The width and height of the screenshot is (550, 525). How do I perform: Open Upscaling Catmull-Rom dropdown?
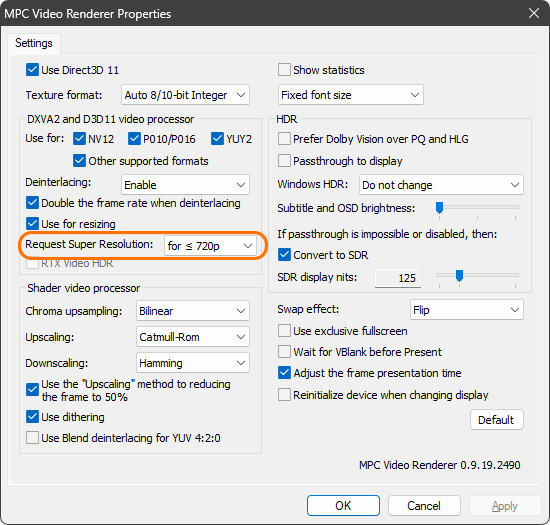tap(193, 337)
